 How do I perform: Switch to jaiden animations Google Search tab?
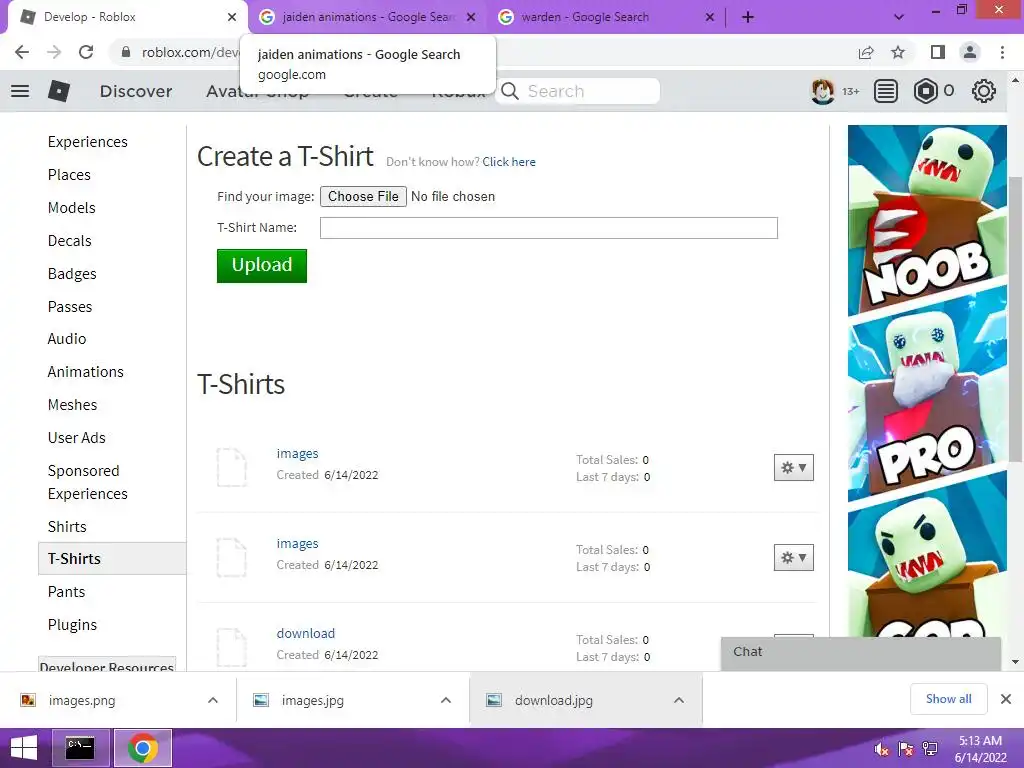tap(367, 17)
